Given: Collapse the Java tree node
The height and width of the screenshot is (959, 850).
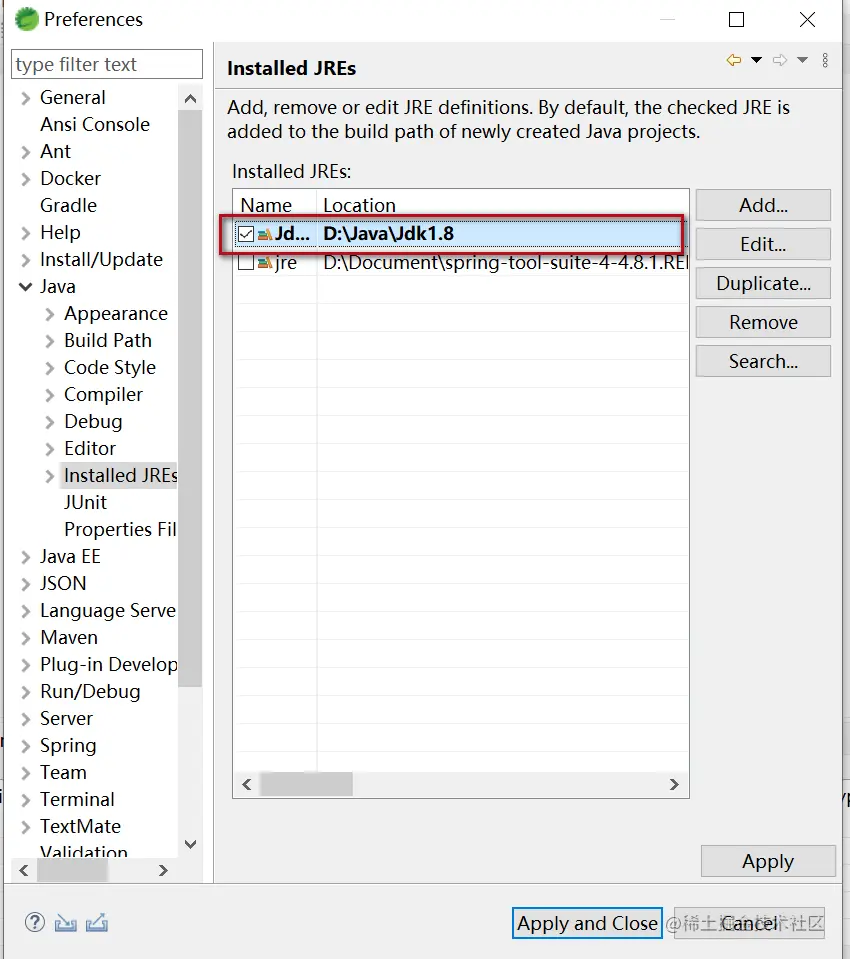Looking at the screenshot, I should point(25,286).
